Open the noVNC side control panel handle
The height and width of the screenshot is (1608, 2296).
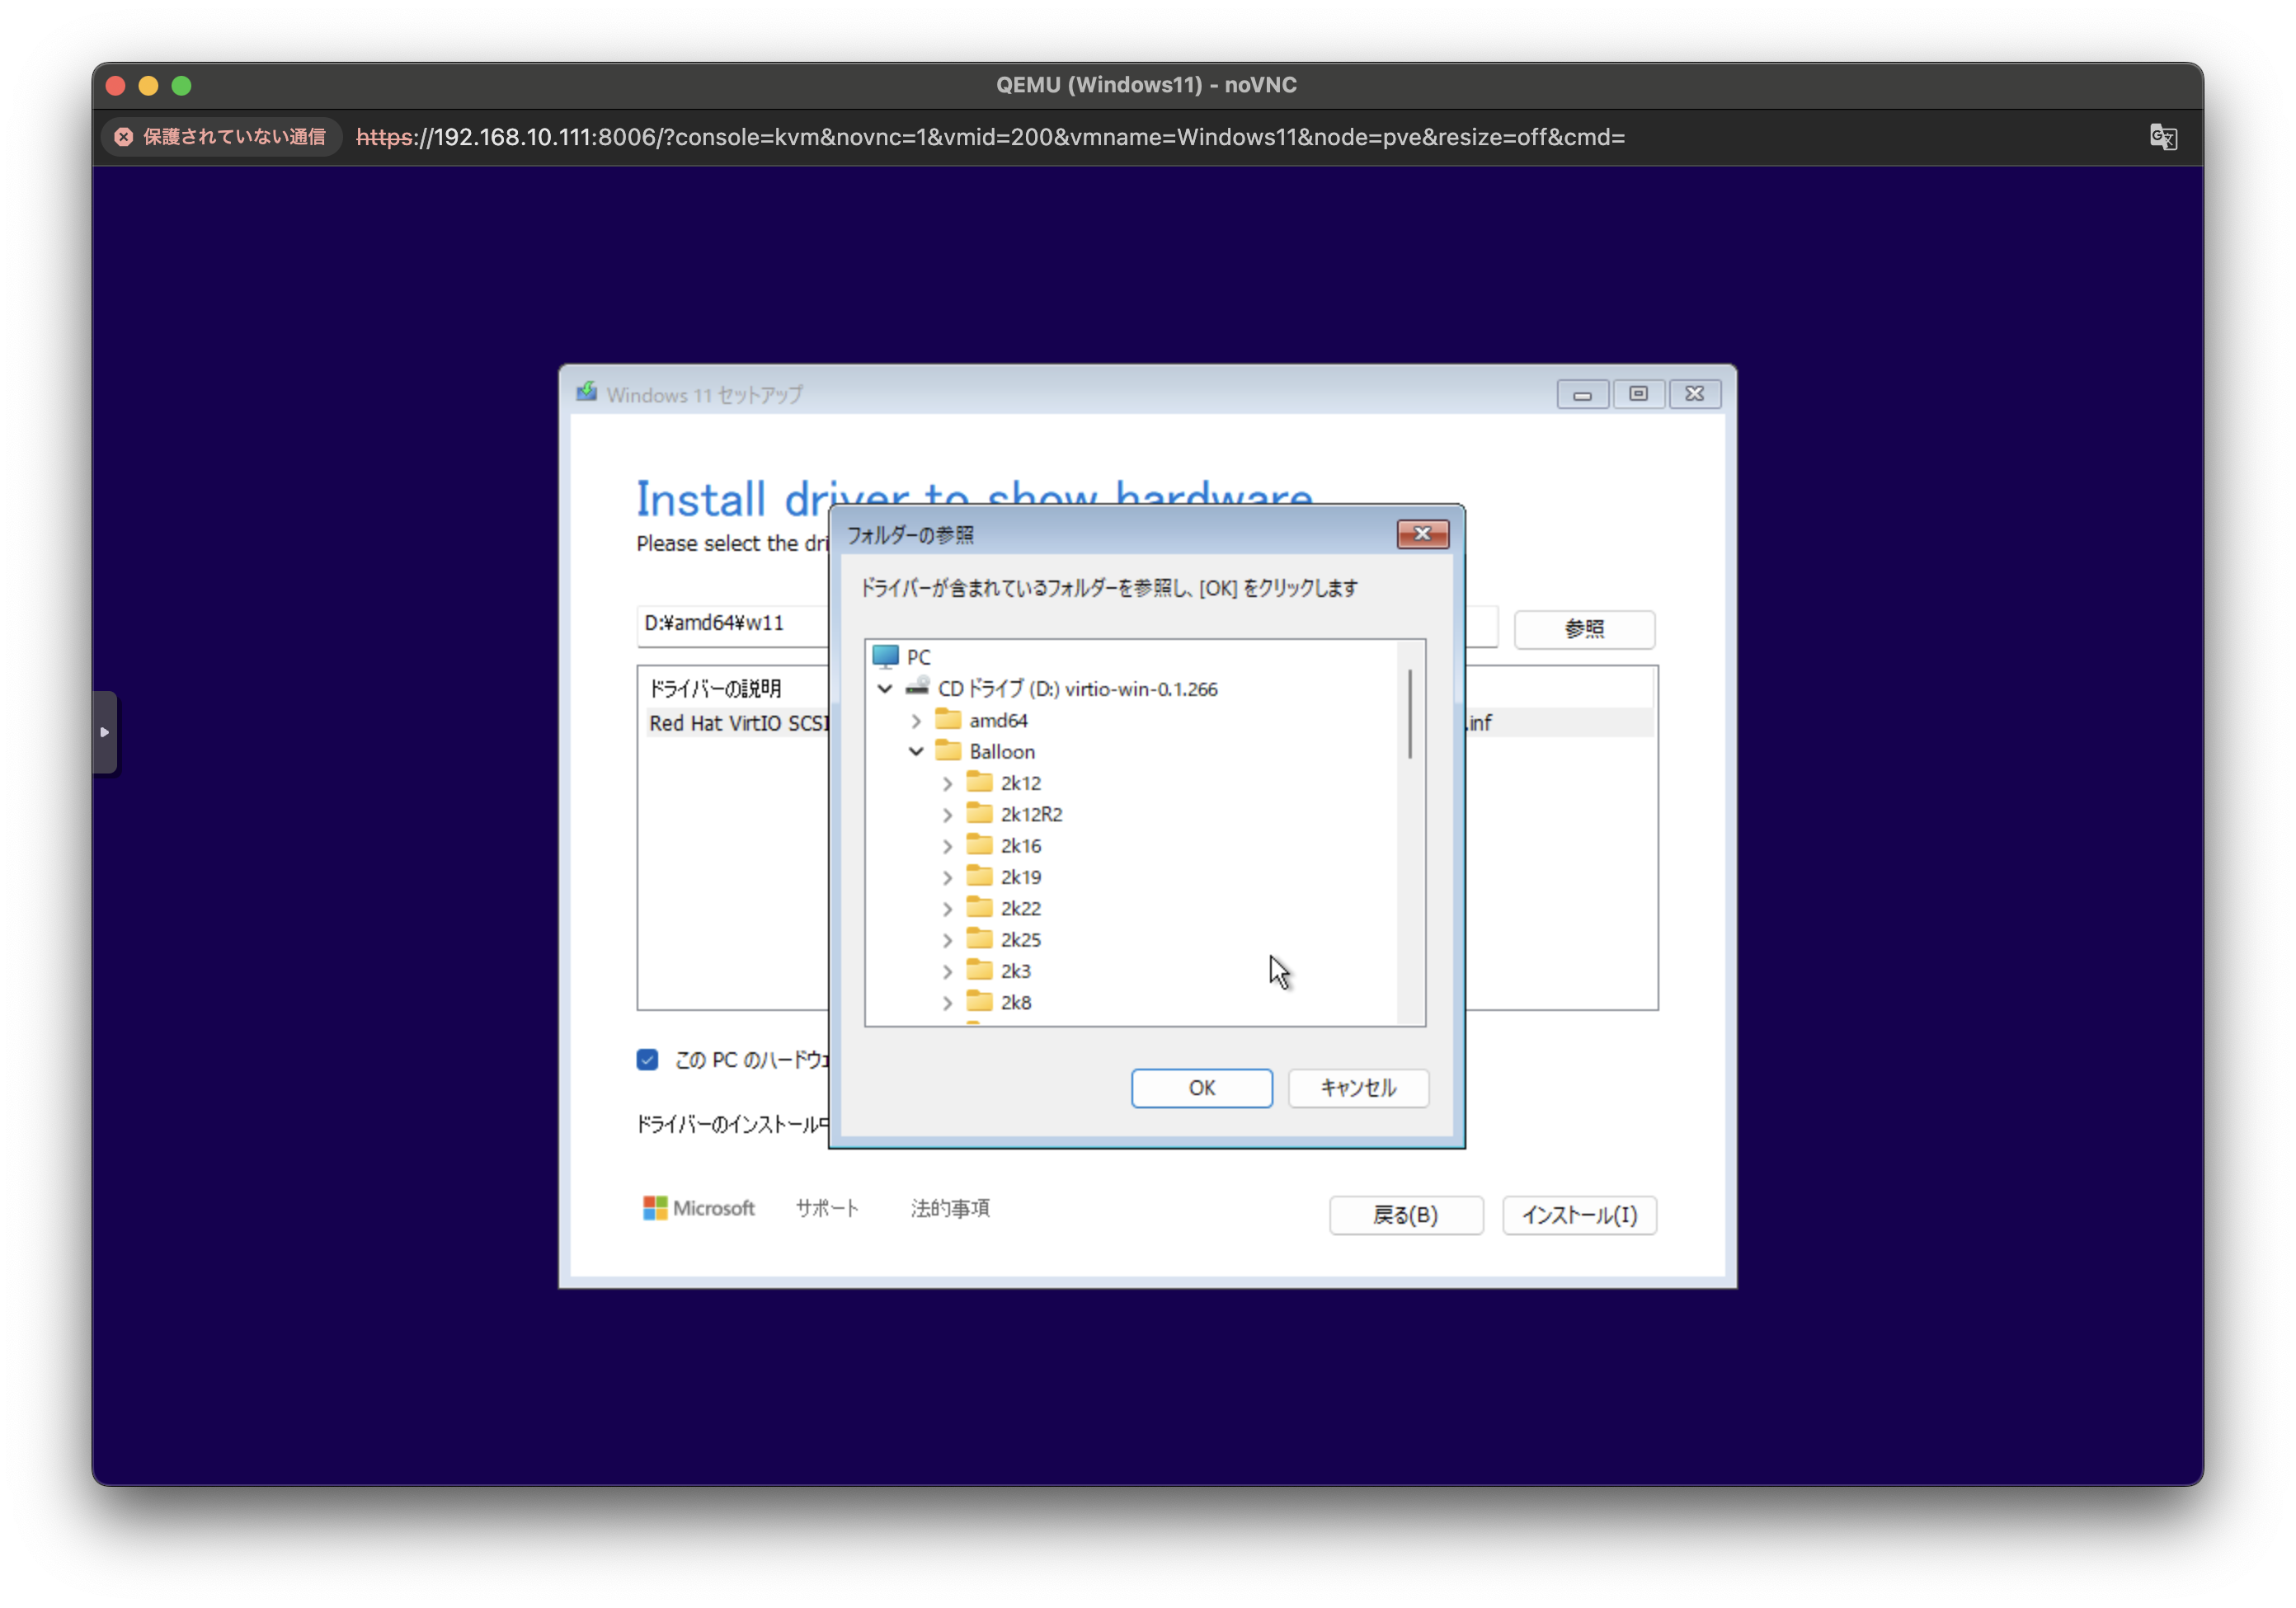coord(105,732)
